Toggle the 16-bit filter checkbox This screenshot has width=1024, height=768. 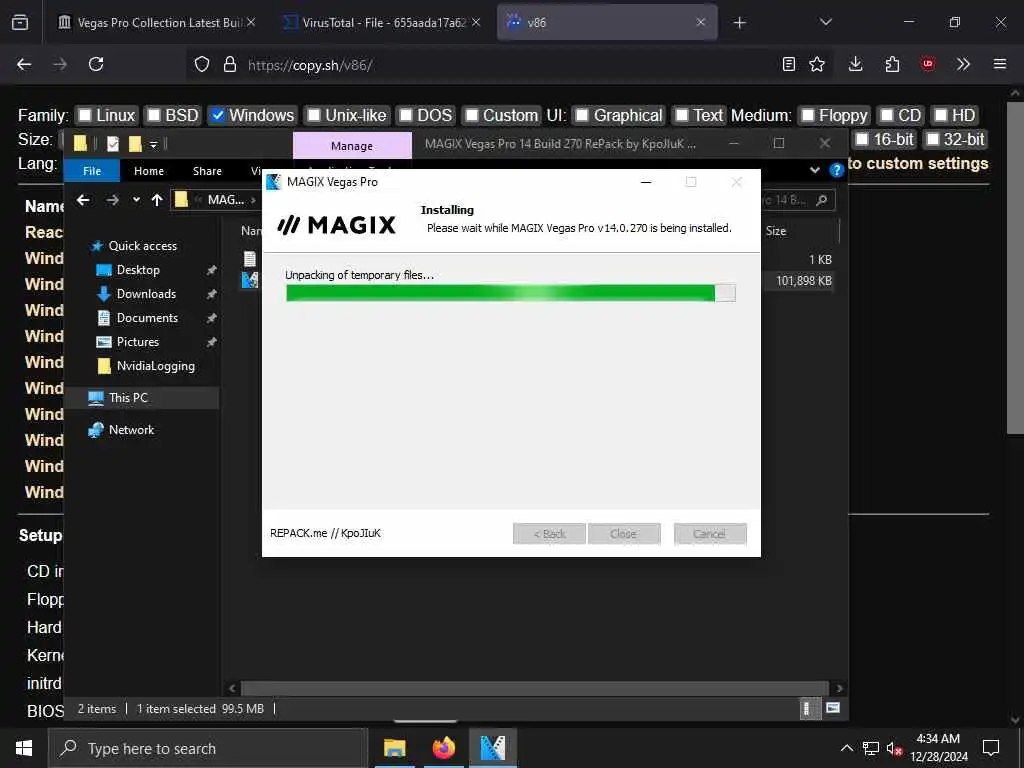click(x=862, y=139)
